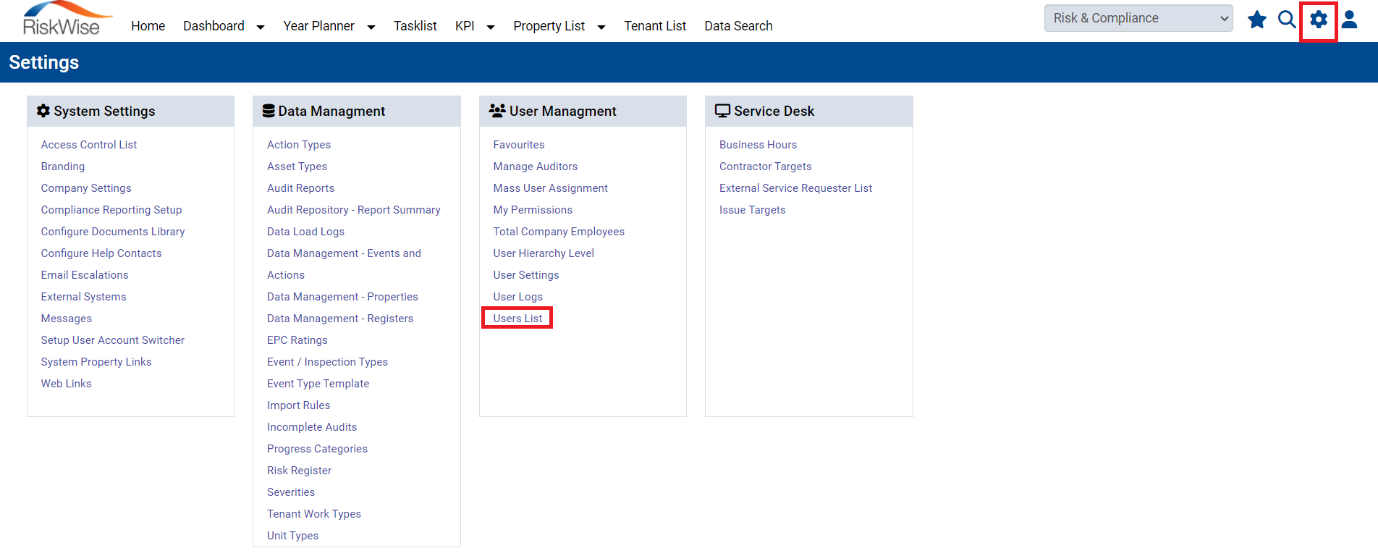The image size is (1378, 556).
Task: Open External Systems link
Action: coord(84,297)
